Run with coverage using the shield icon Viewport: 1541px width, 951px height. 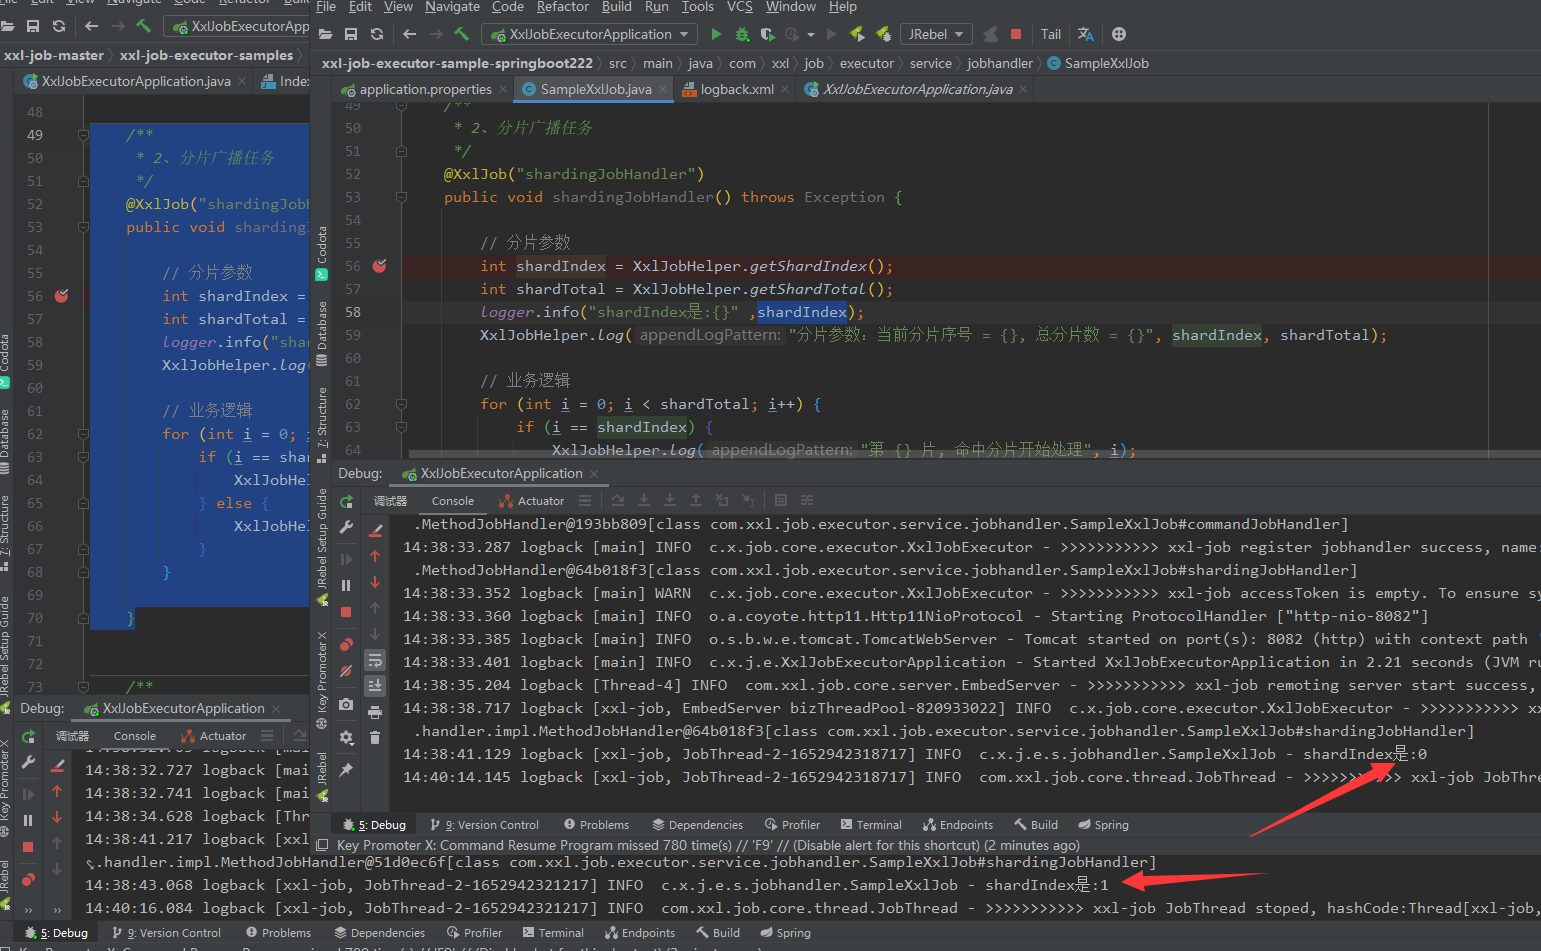(x=767, y=34)
